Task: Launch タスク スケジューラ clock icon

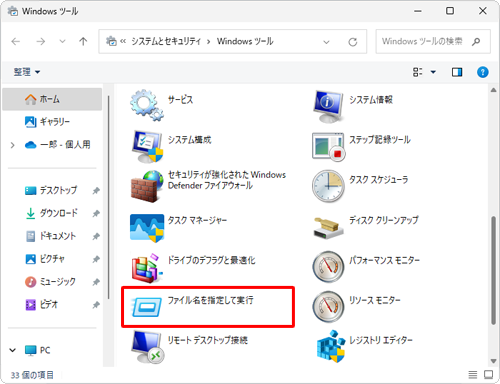Action: click(328, 186)
